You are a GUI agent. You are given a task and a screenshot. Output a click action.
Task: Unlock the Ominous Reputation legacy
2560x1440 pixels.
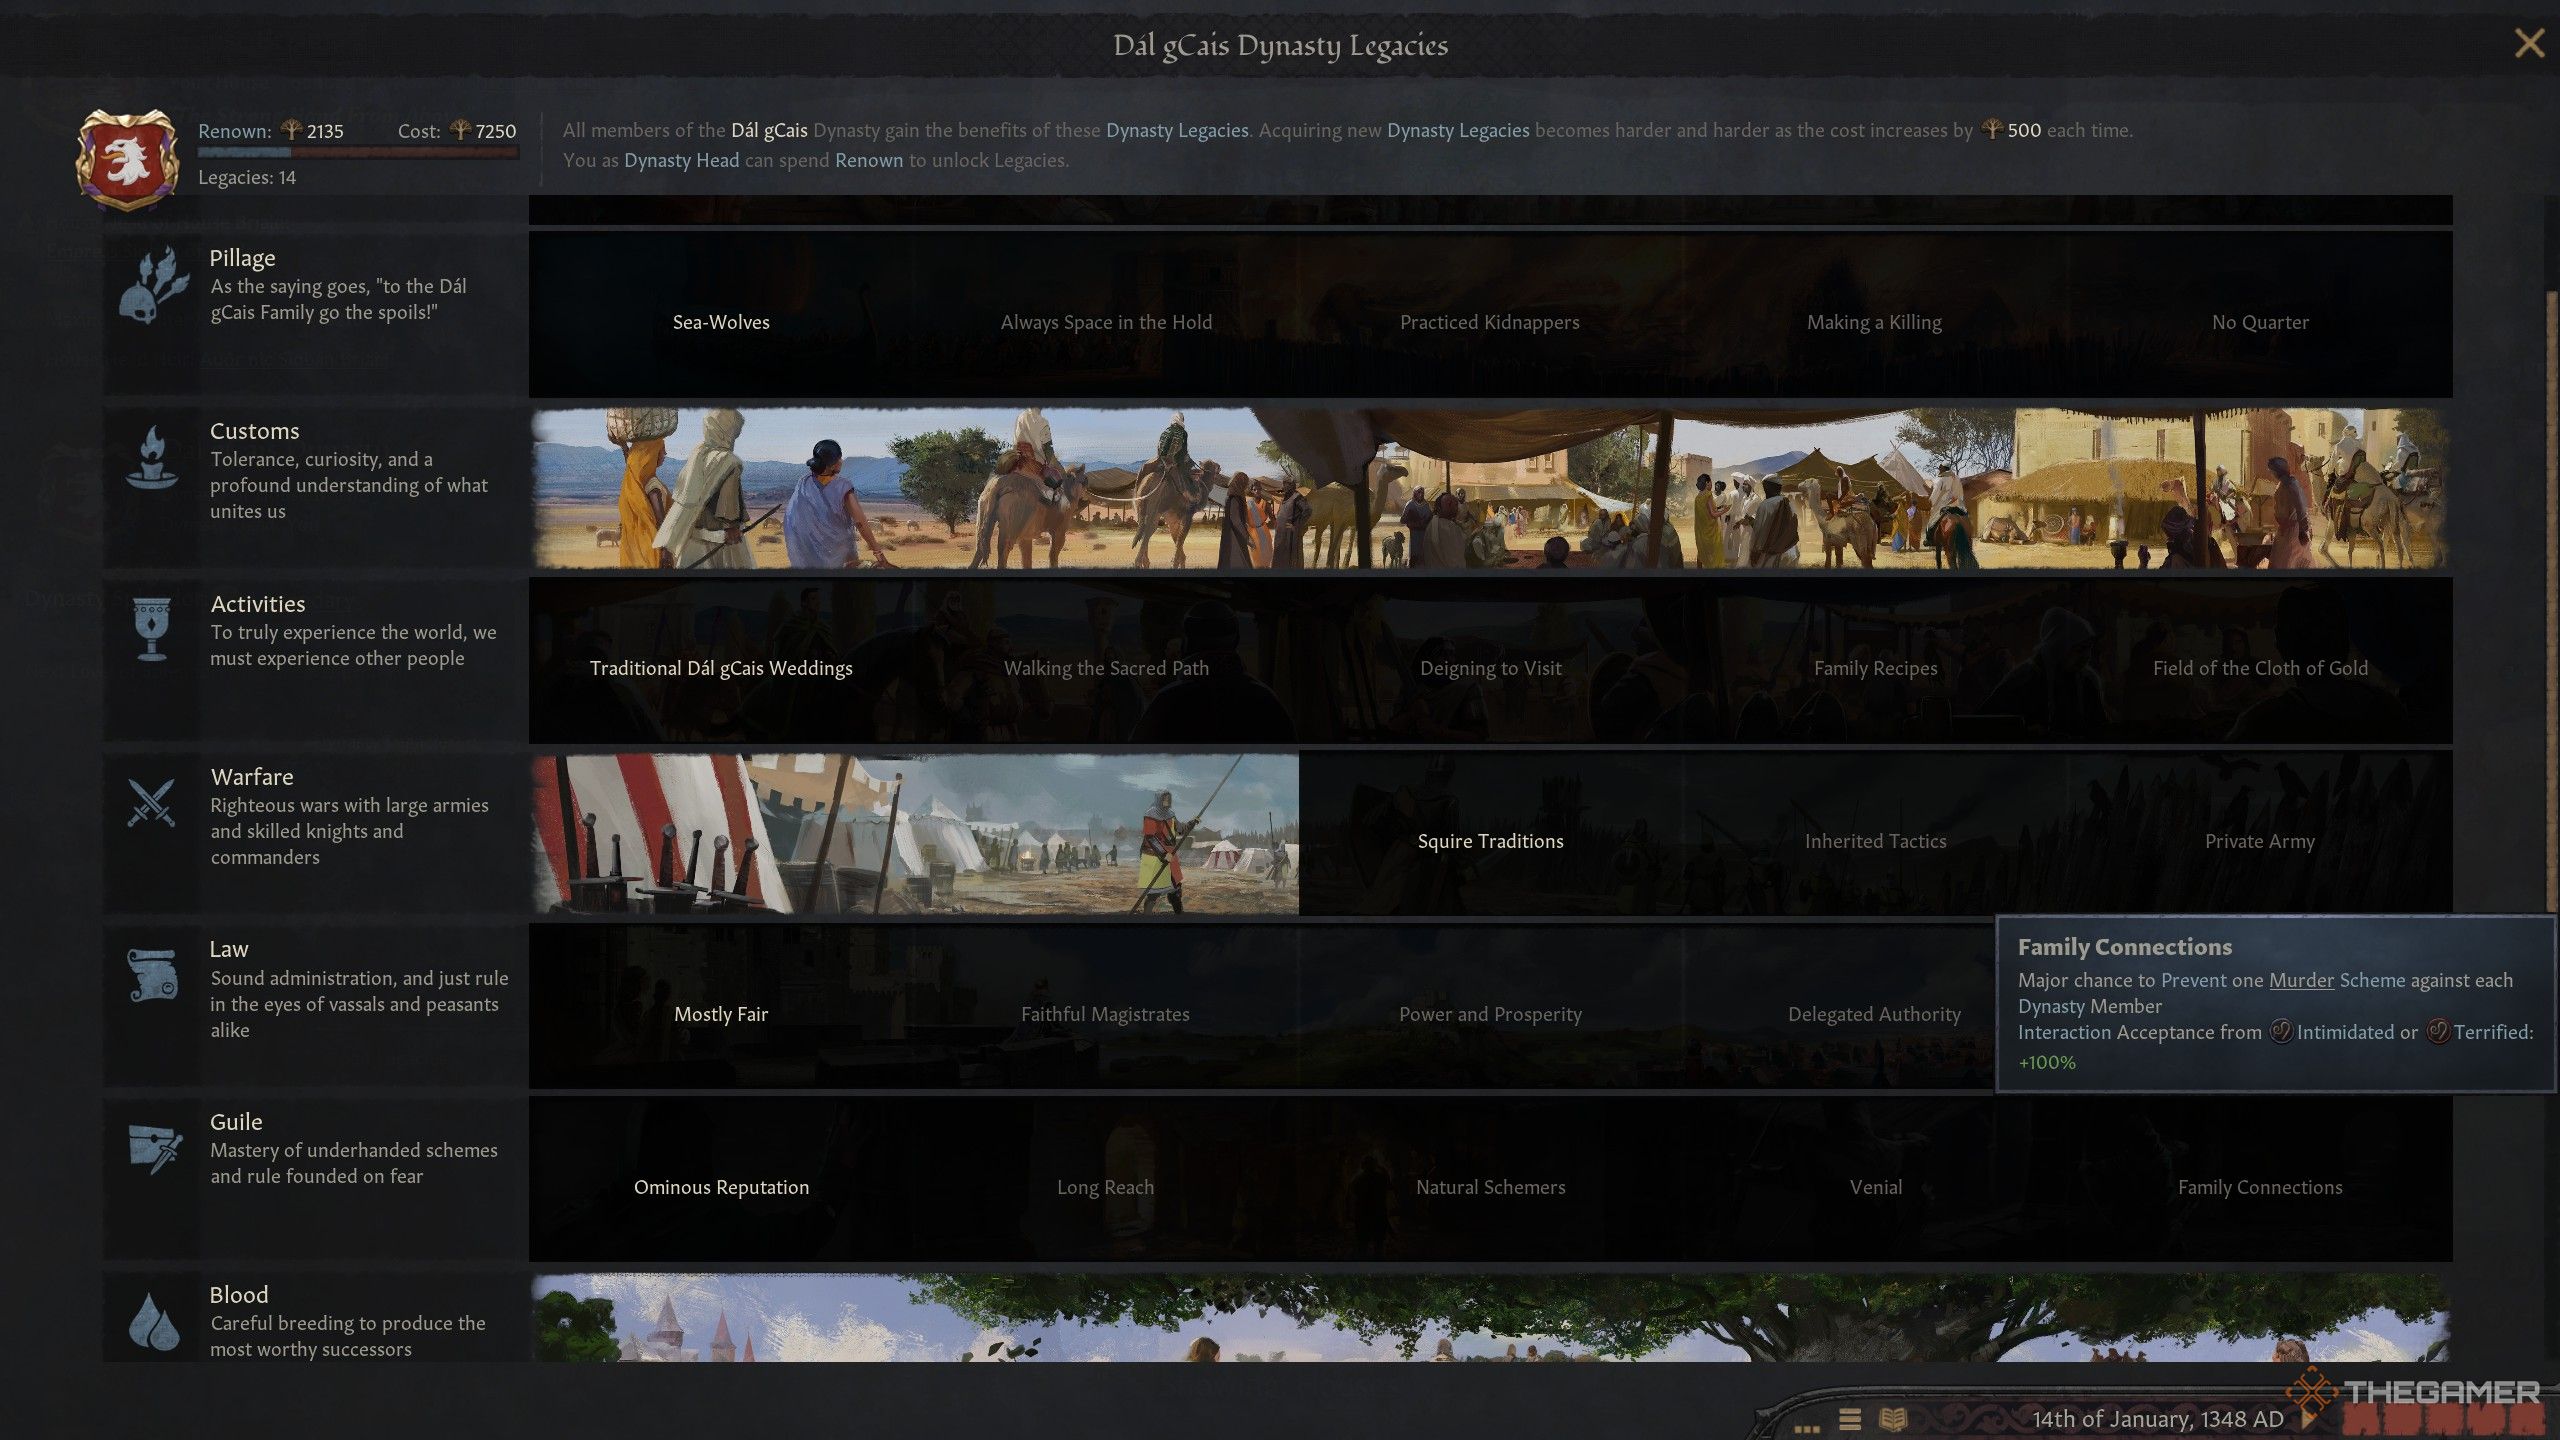click(x=721, y=1187)
